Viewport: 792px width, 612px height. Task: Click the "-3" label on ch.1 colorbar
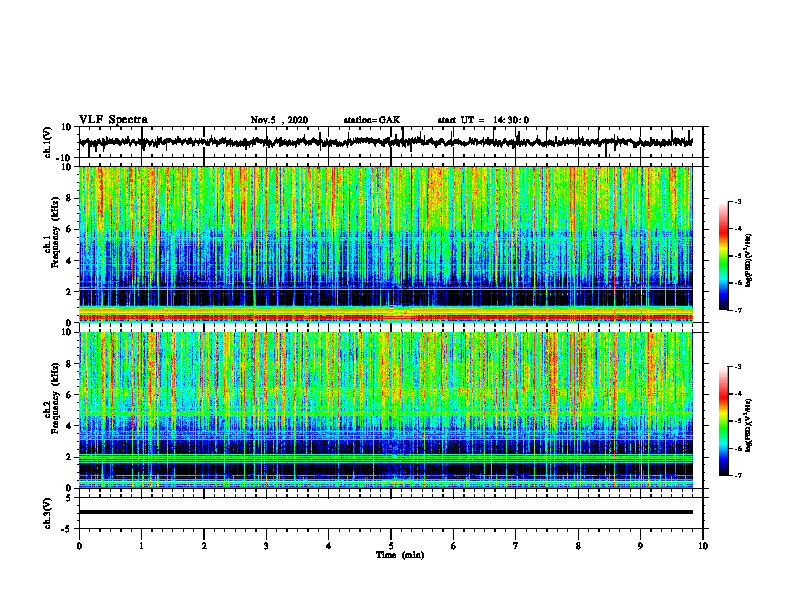click(x=737, y=201)
